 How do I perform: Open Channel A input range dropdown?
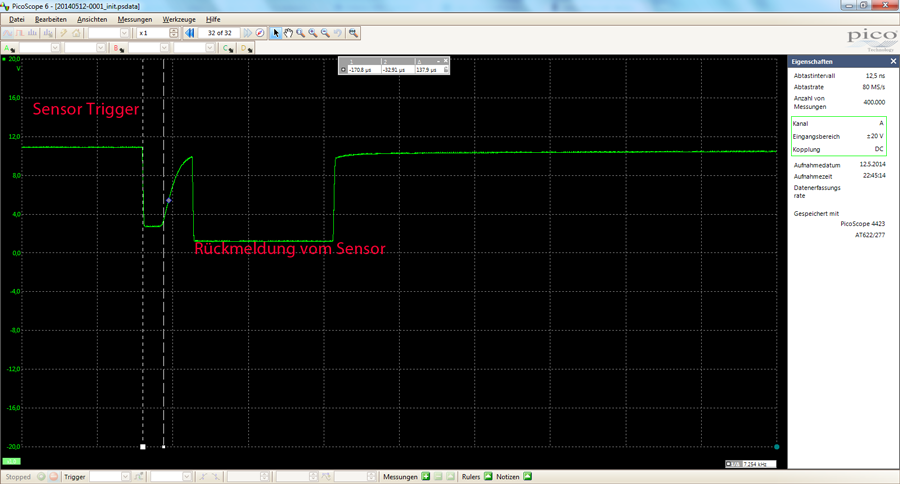coord(55,48)
